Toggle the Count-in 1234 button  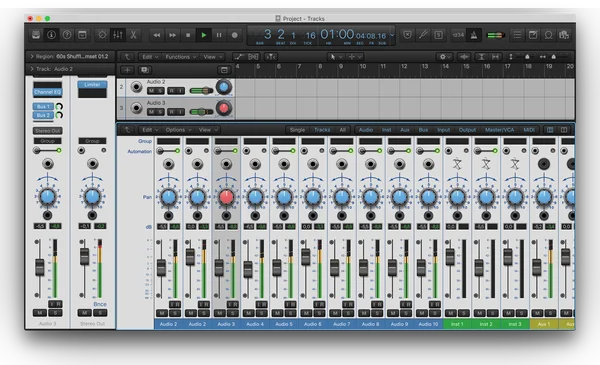458,35
